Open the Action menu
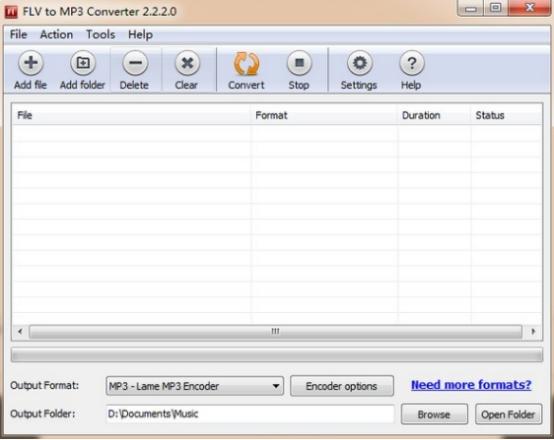Screen dimensions: 554x440 57,35
